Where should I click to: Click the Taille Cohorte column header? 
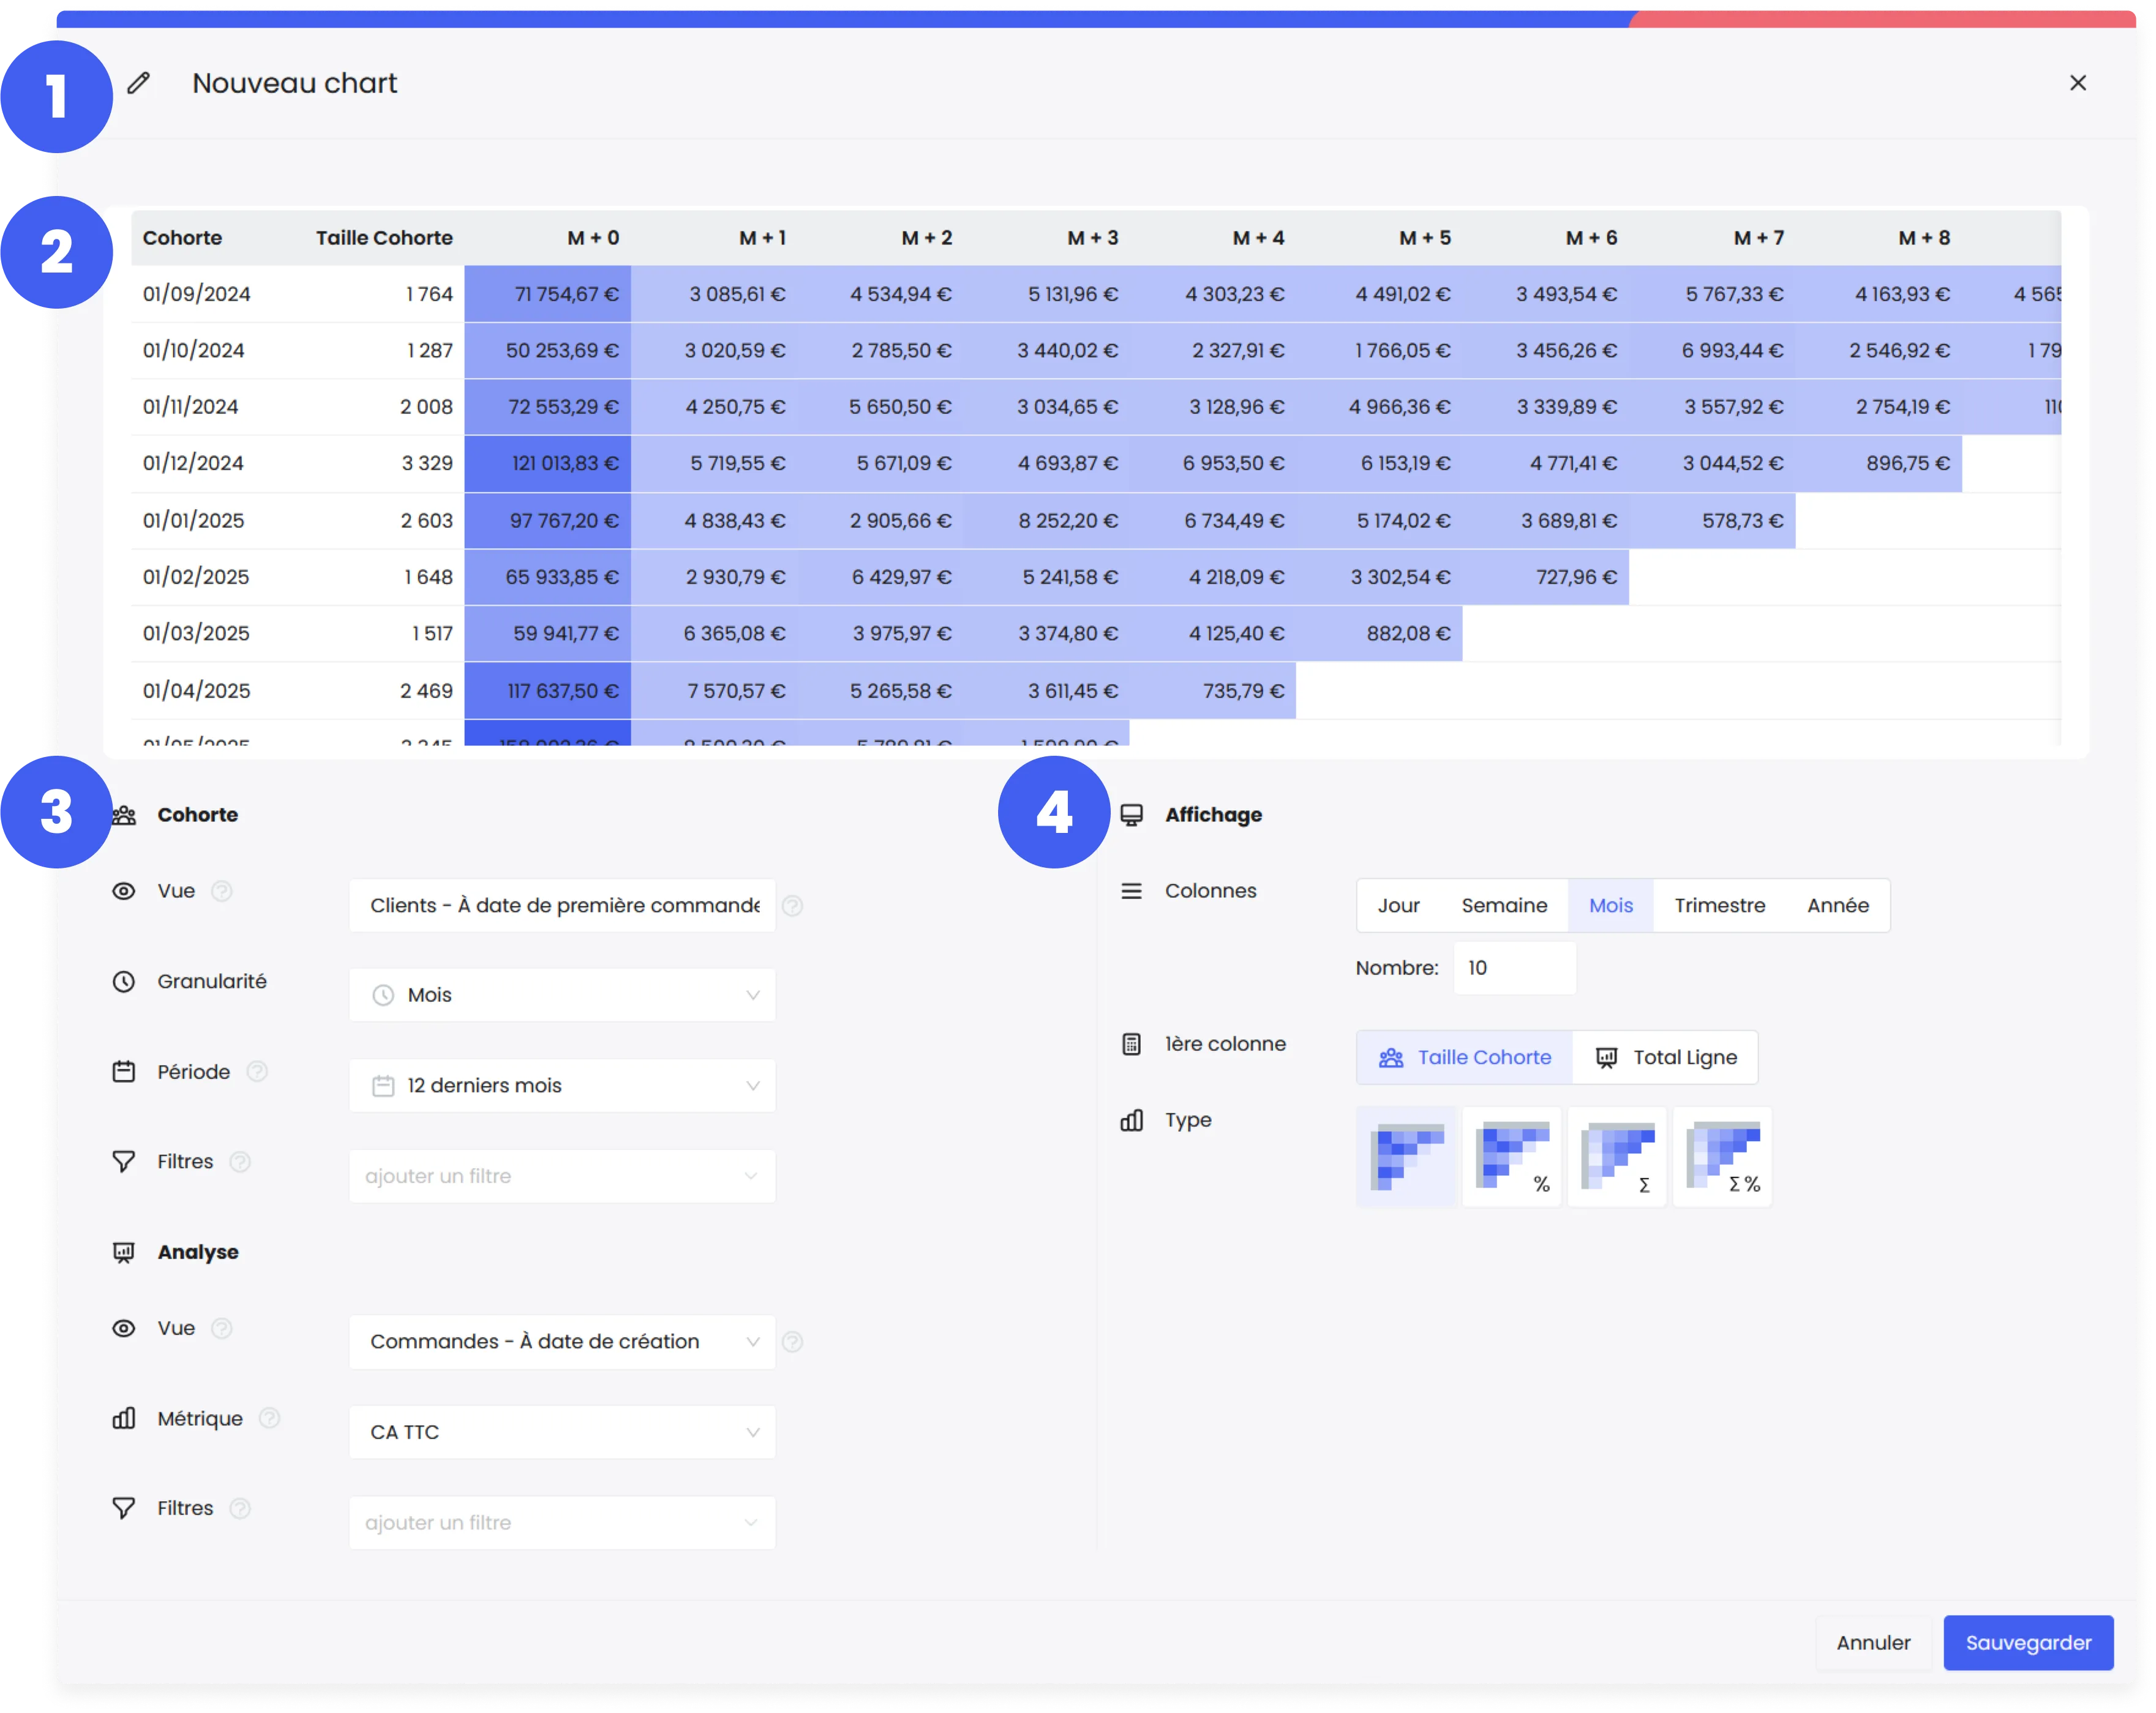384,238
